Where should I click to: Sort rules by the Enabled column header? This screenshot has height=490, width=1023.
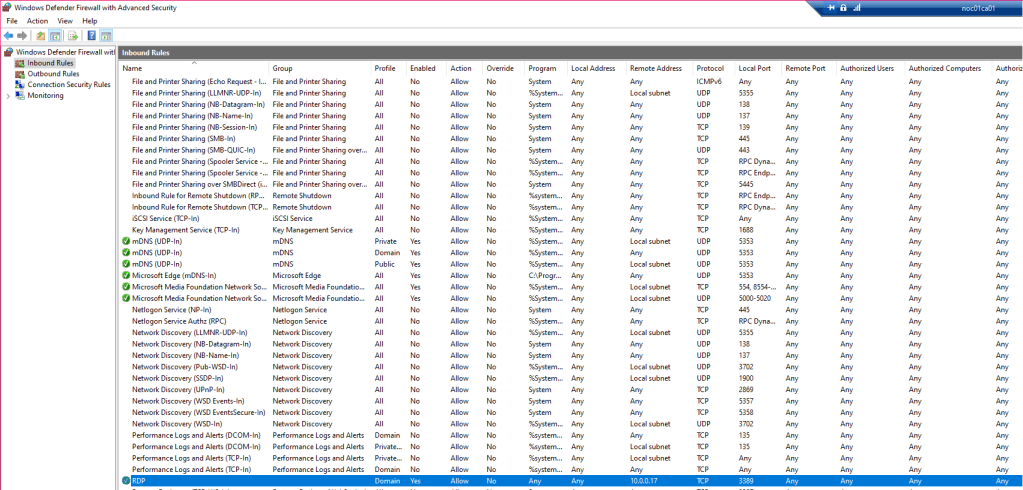(x=422, y=68)
